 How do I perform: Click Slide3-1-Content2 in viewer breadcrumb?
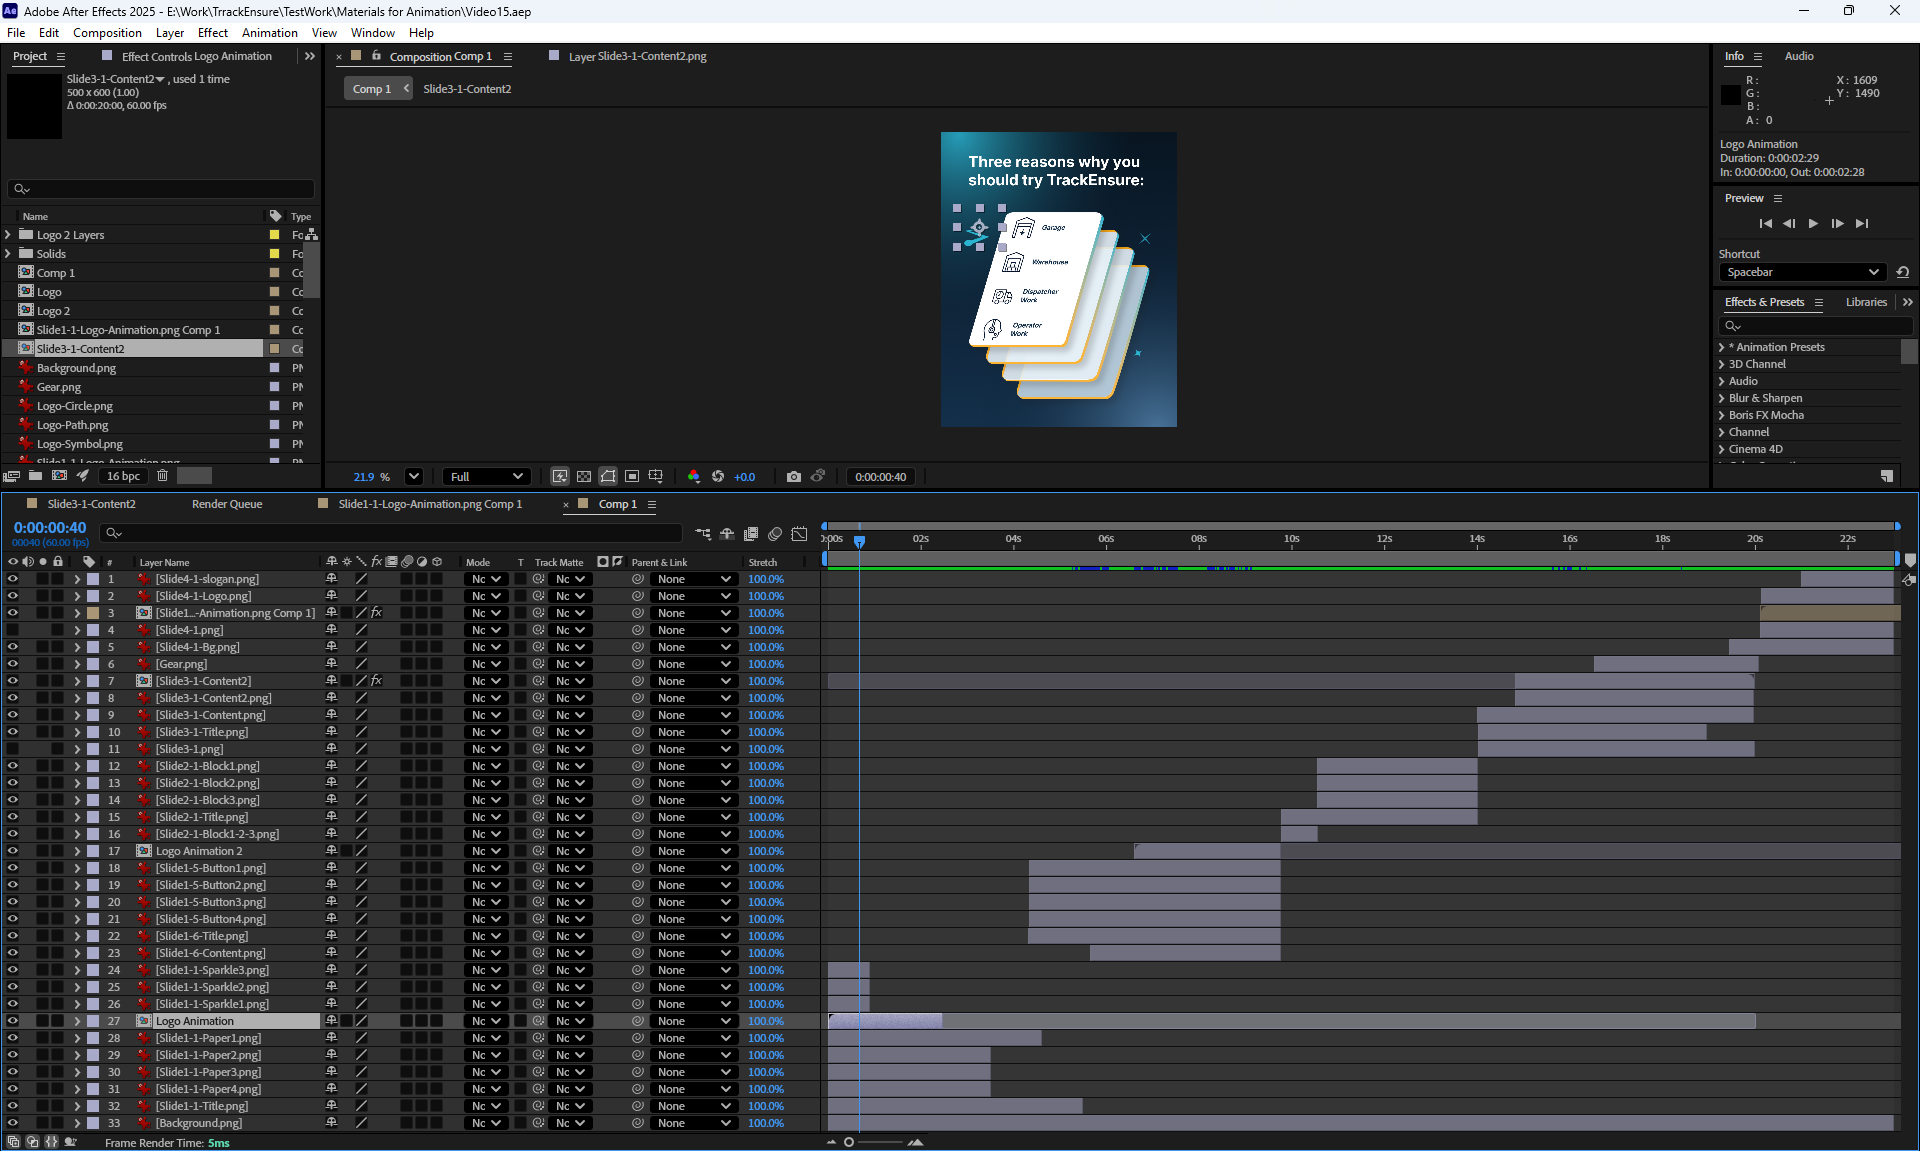click(467, 89)
